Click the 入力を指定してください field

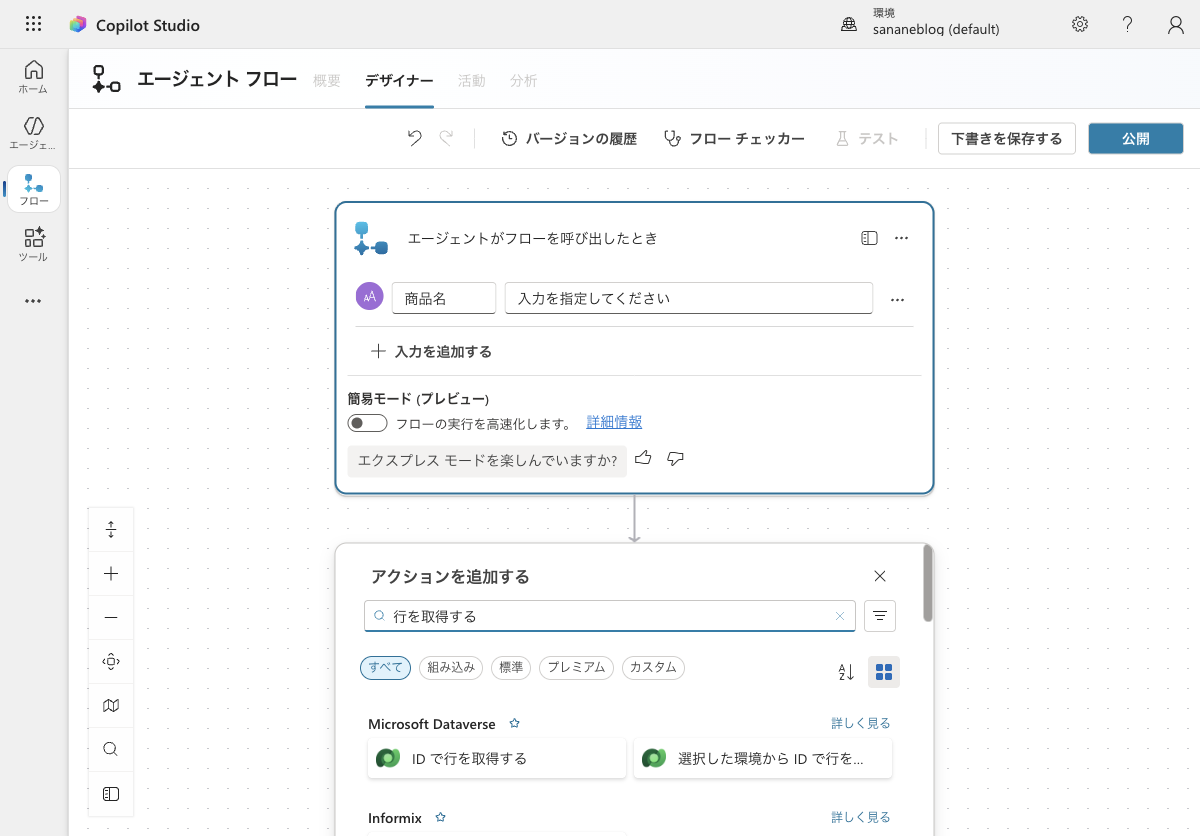point(689,298)
